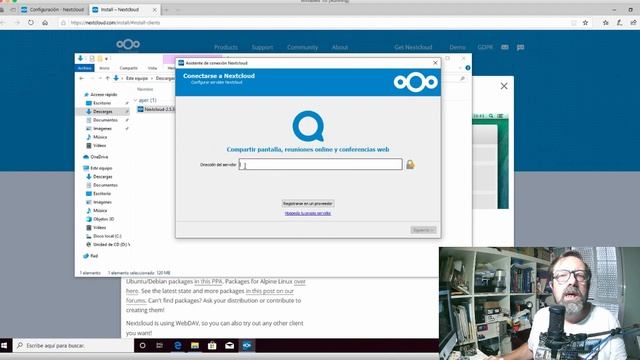
Task: Close the Nextcloud connection wizard dialog
Action: click(x=435, y=63)
